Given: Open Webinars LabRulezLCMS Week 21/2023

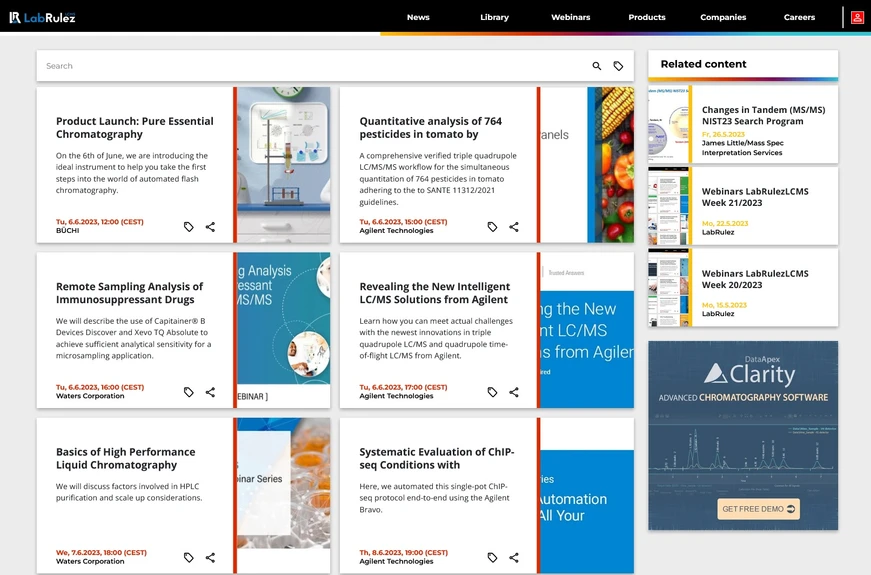Looking at the screenshot, I should pyautogui.click(x=755, y=197).
